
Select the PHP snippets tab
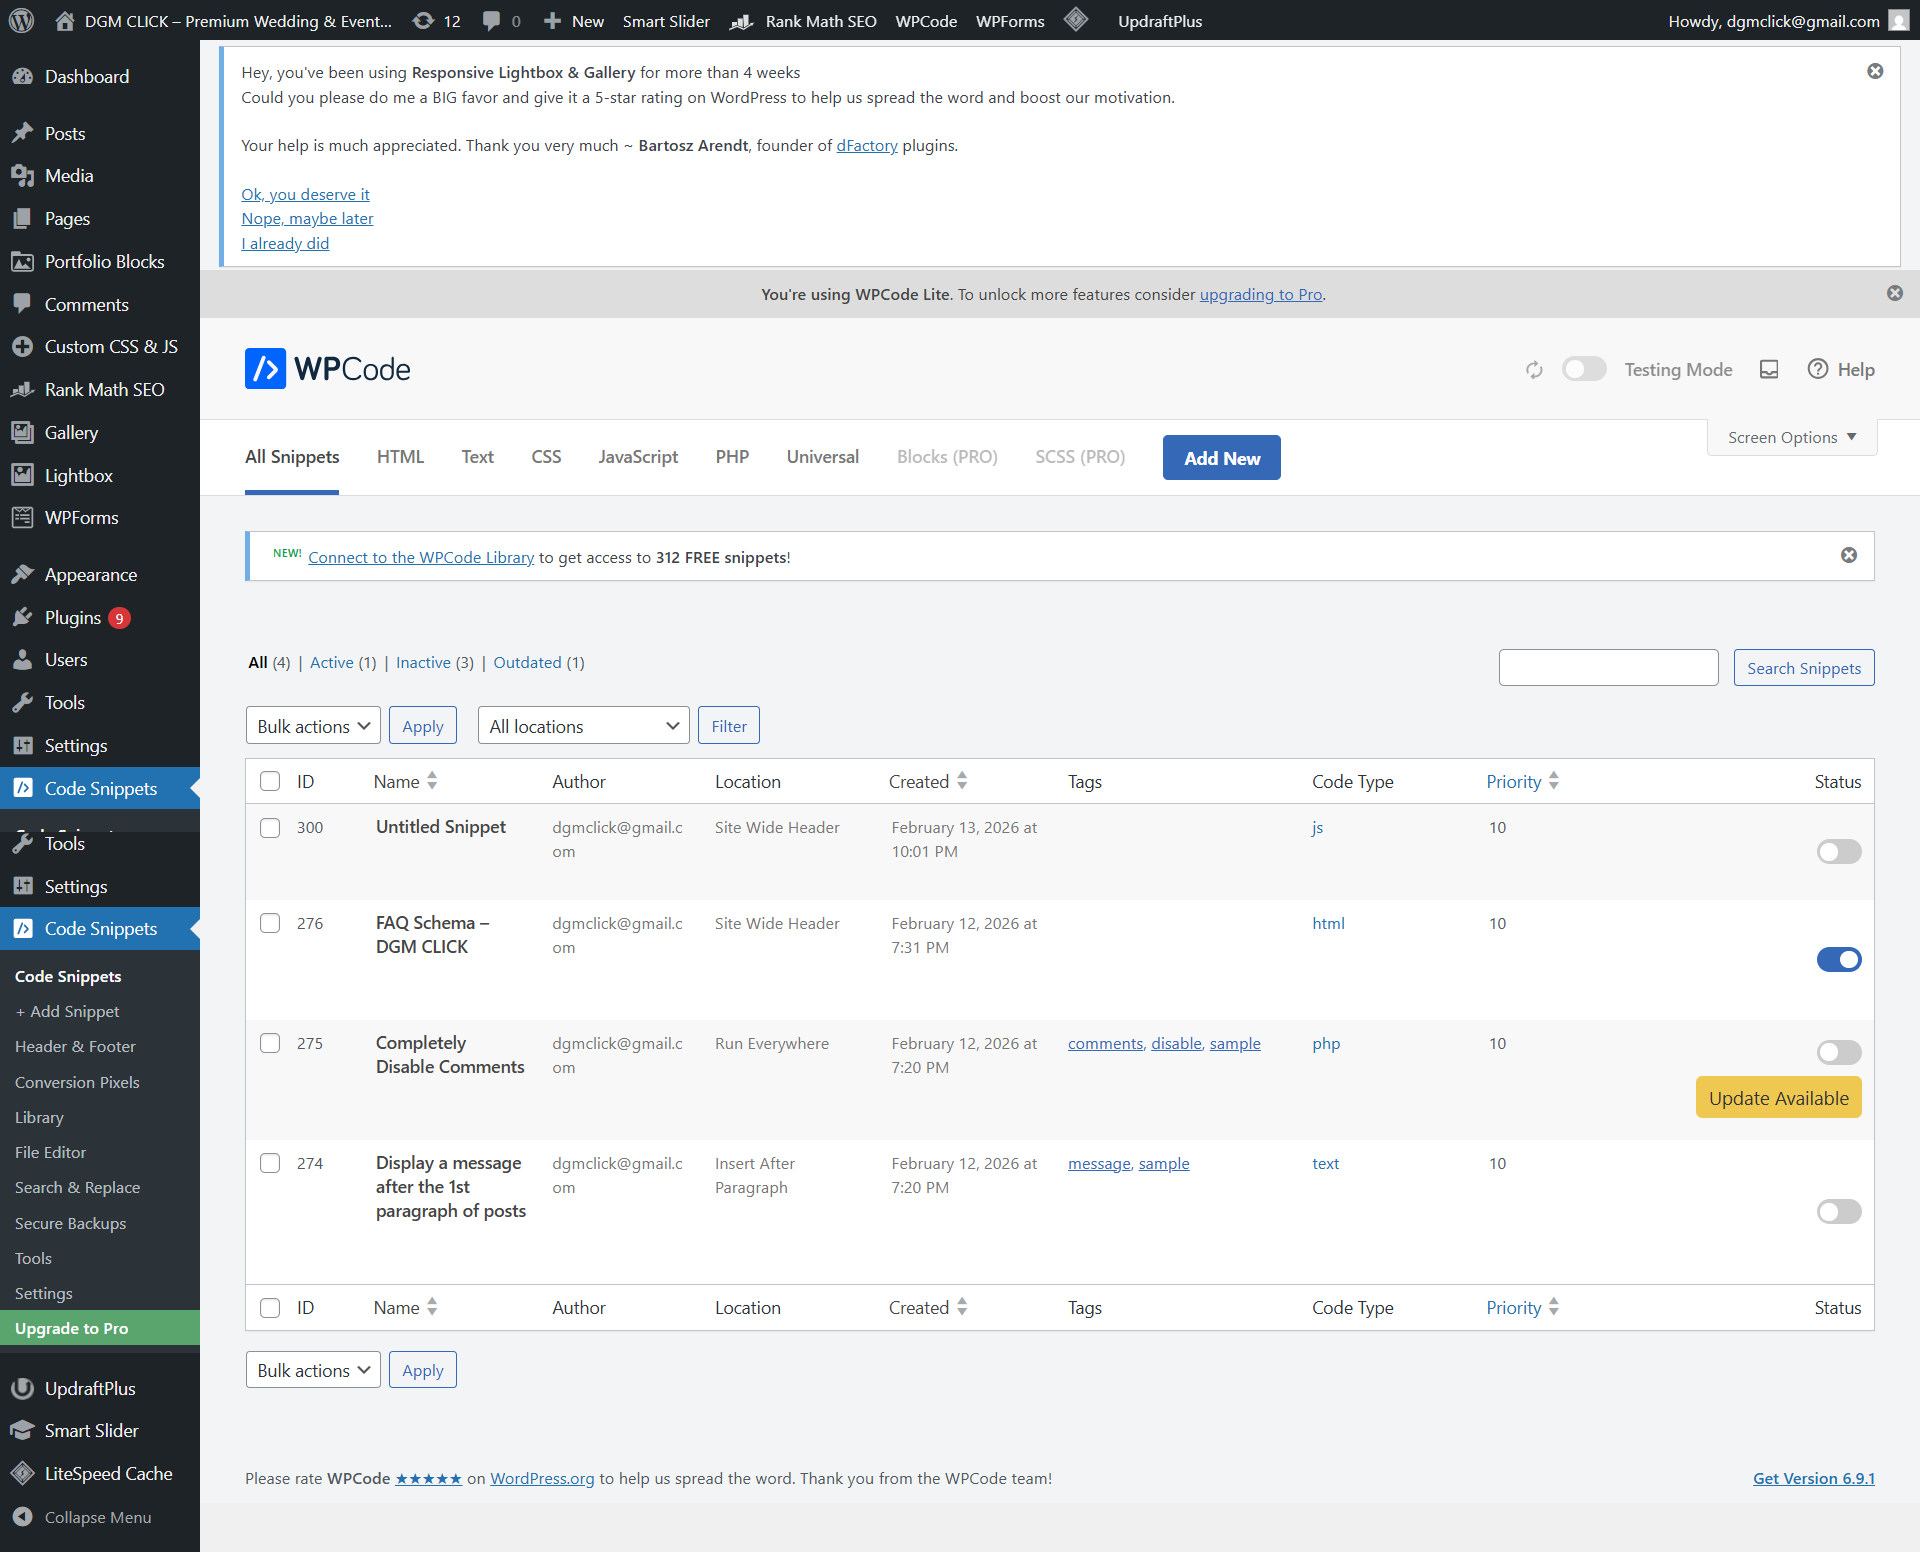point(732,457)
